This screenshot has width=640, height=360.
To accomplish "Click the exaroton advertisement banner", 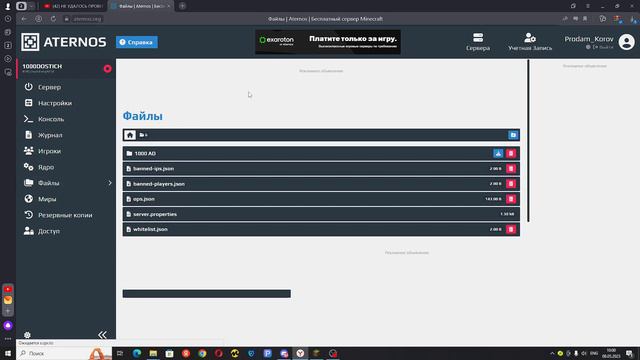I will tap(328, 42).
